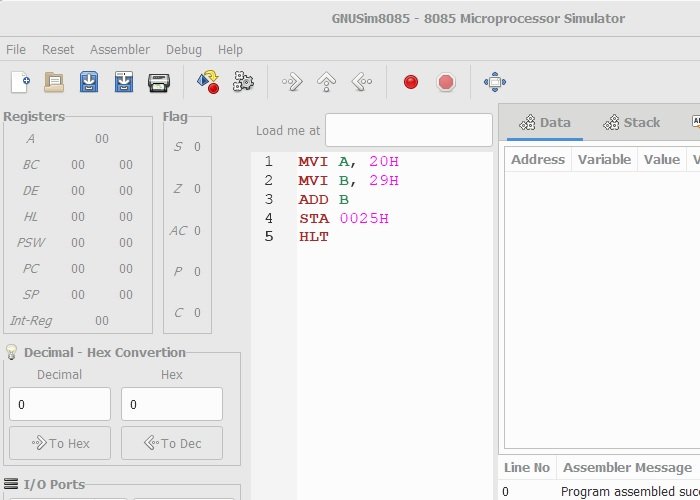This screenshot has height=500, width=700.
Task: Click the BC register label
Action: coord(31,165)
